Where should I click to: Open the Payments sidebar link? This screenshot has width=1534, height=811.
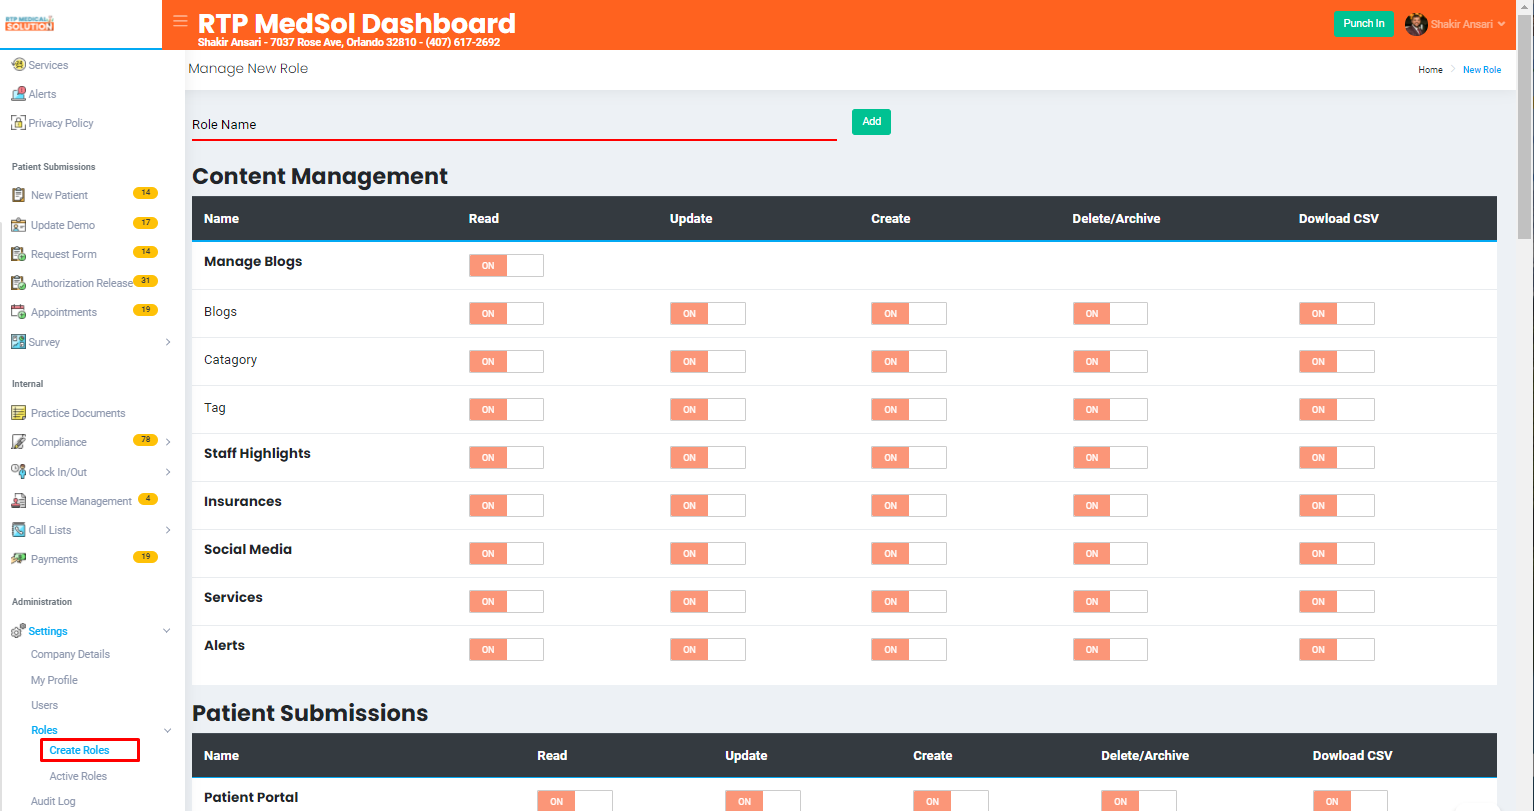point(54,559)
